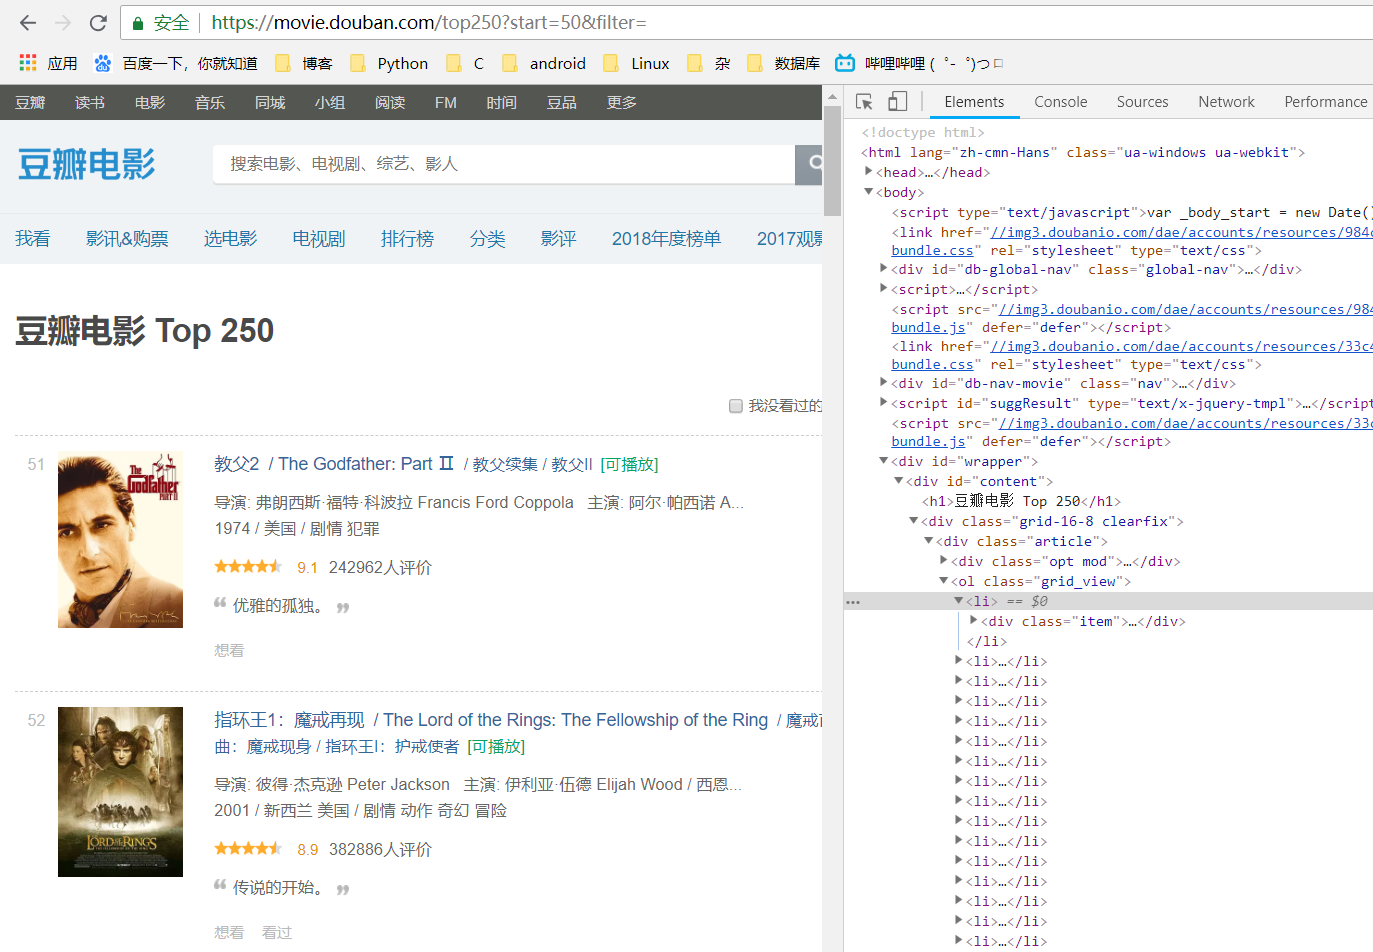Enable the 我没看过的 checkbox
This screenshot has width=1373, height=952.
click(736, 405)
